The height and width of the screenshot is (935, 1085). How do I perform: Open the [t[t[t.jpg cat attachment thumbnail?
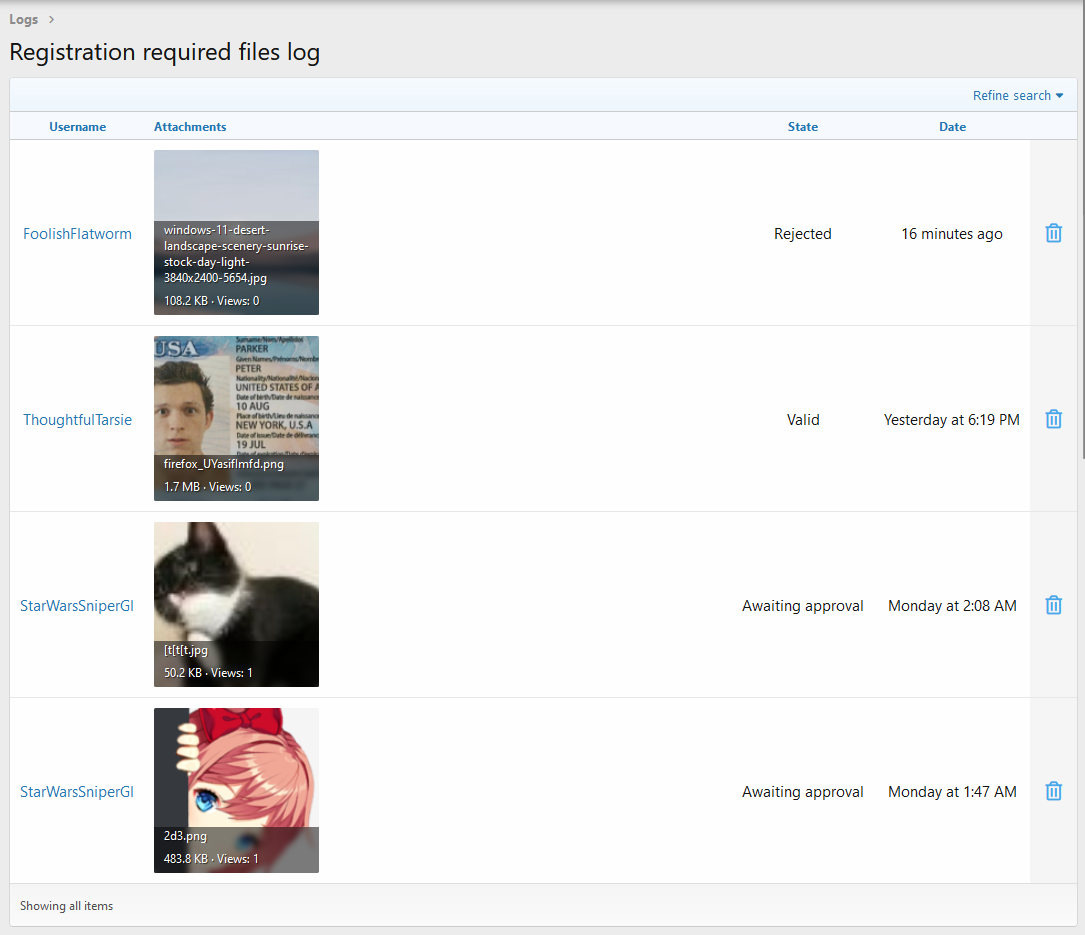click(x=236, y=604)
